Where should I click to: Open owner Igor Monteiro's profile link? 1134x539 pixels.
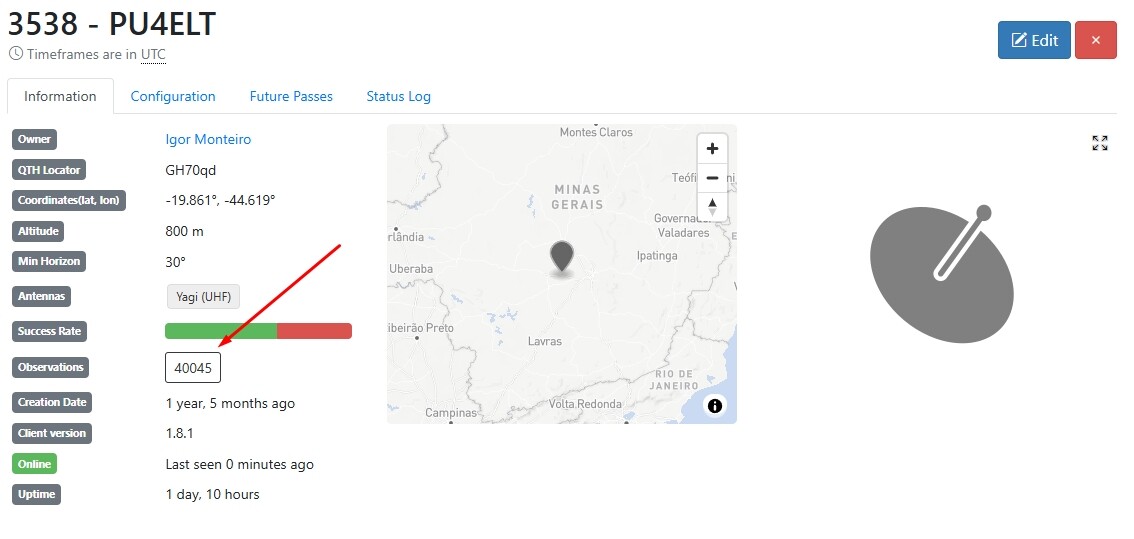click(208, 139)
